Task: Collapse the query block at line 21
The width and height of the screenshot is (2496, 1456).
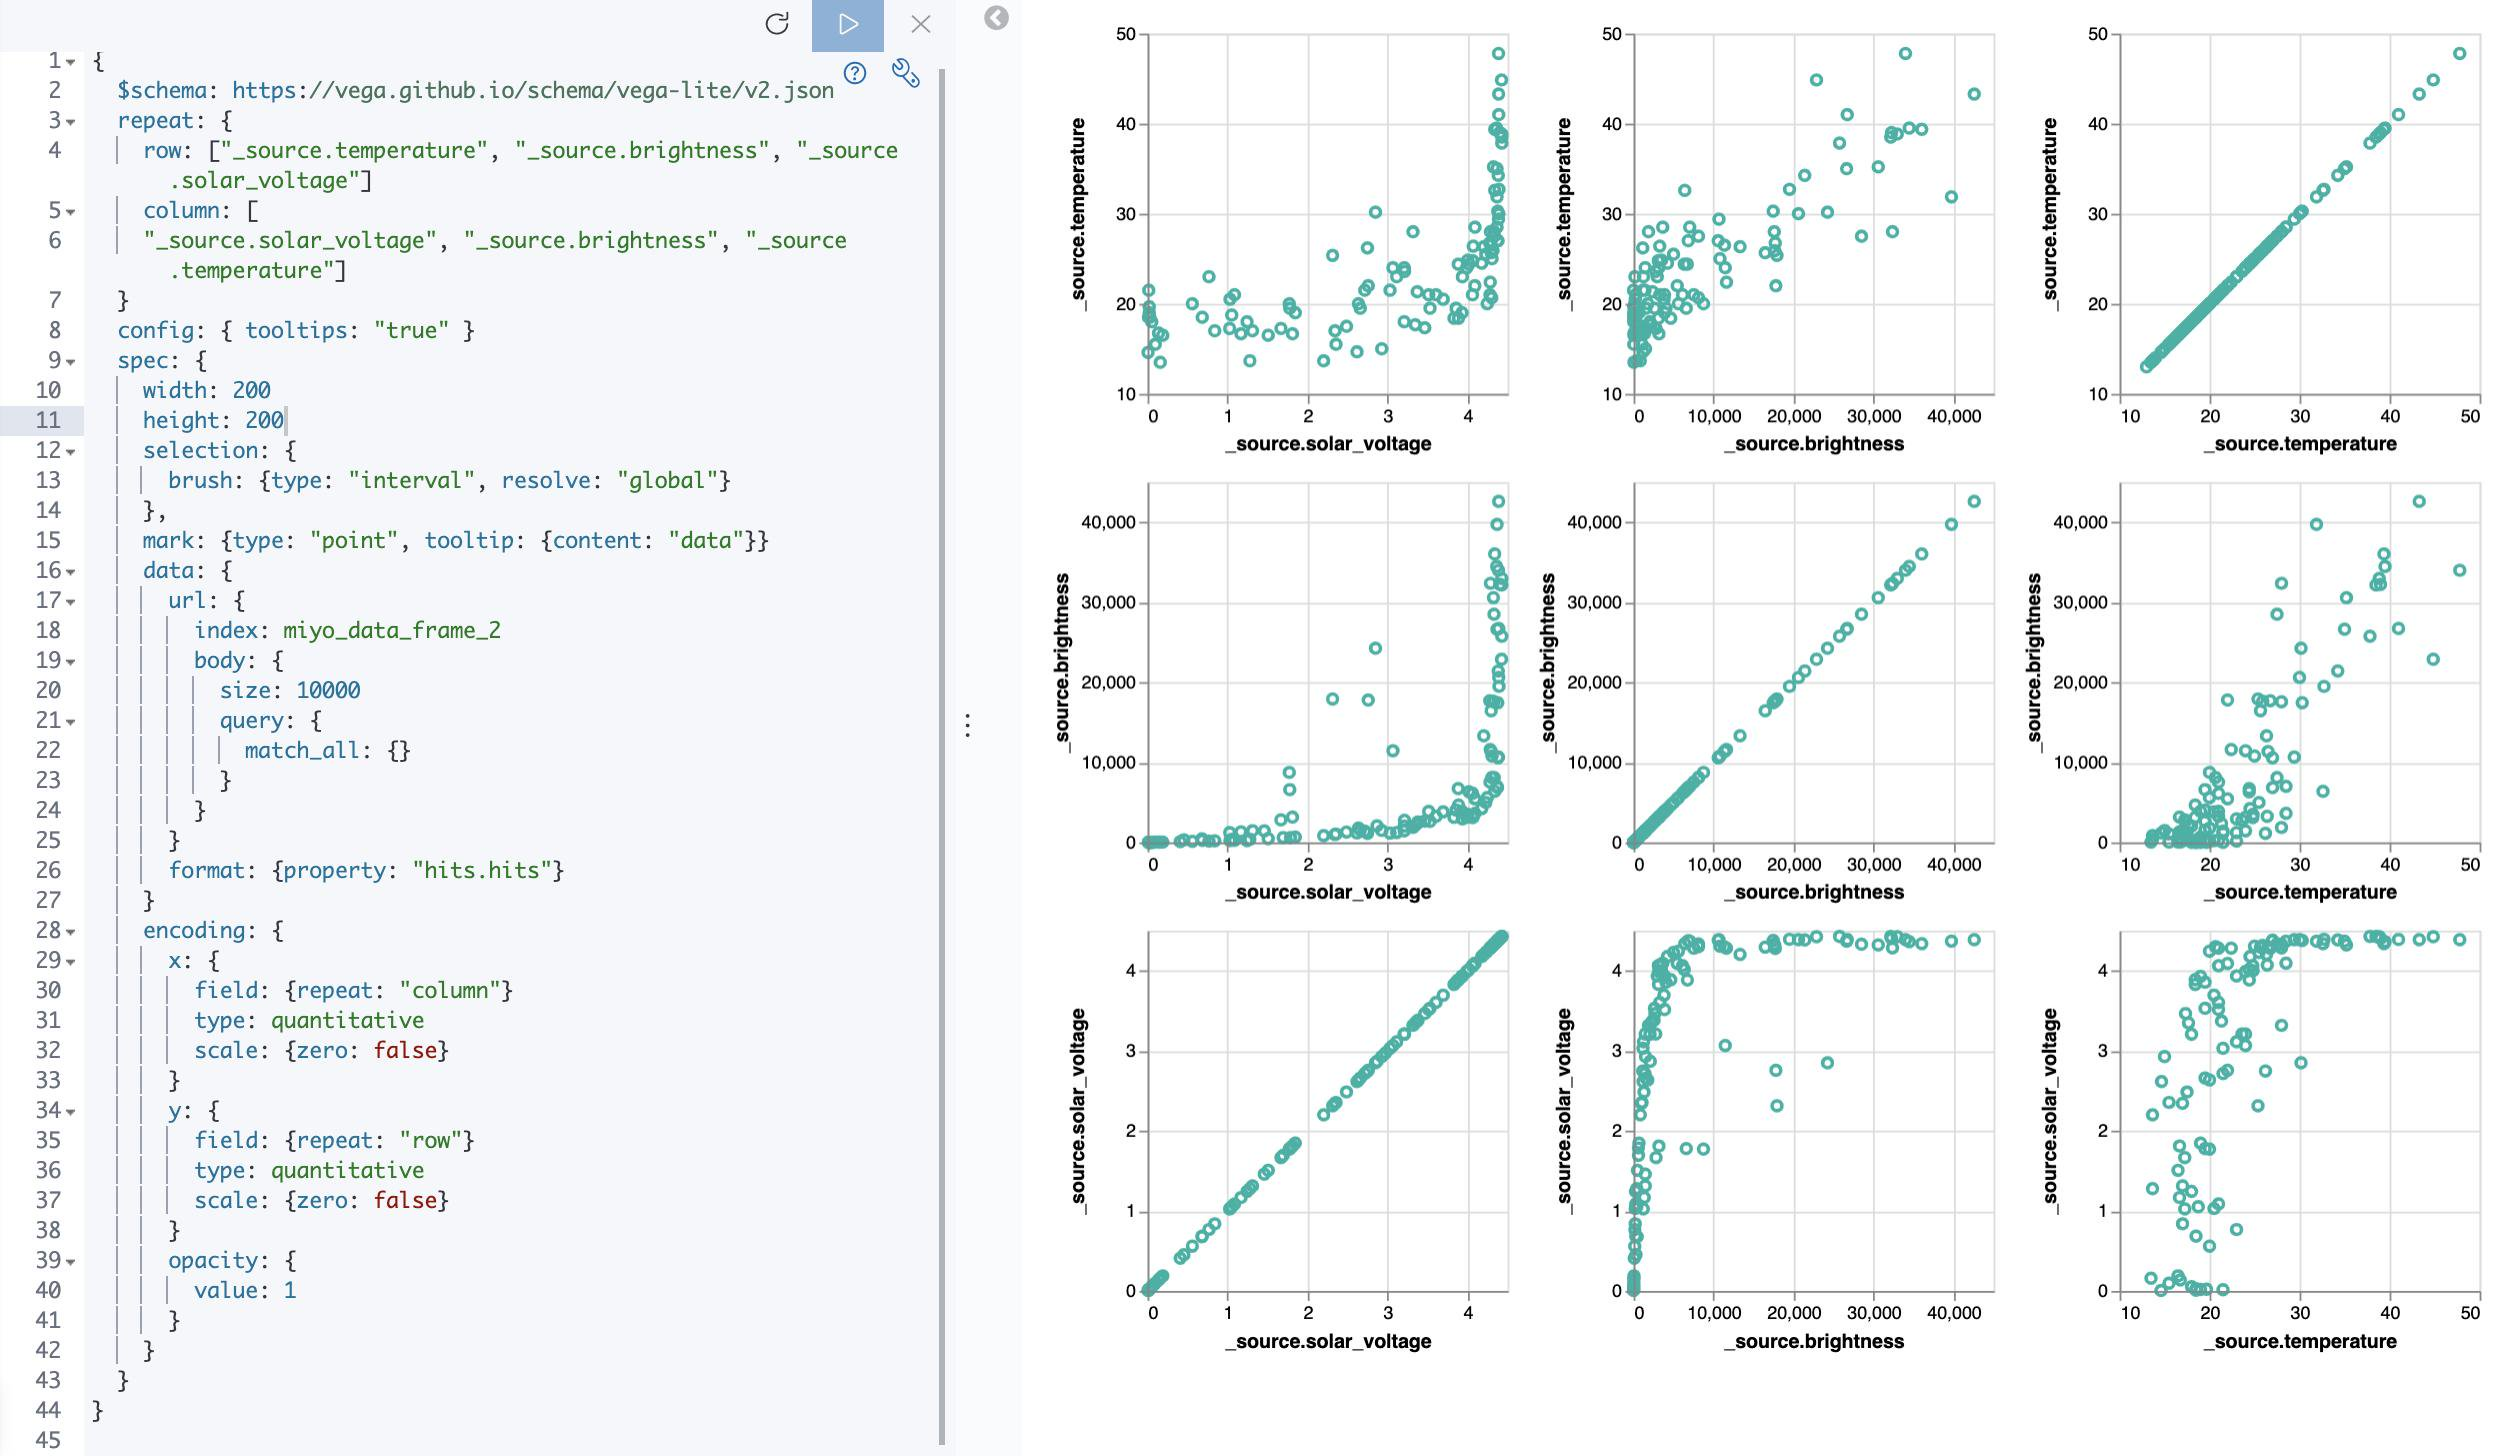Action: [71, 722]
